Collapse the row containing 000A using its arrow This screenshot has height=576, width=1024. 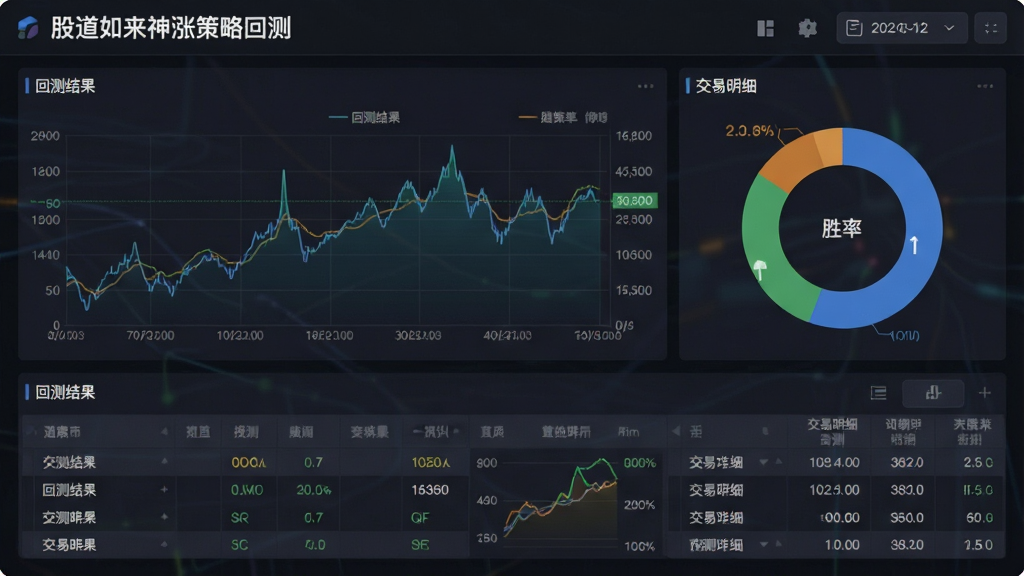(x=165, y=462)
